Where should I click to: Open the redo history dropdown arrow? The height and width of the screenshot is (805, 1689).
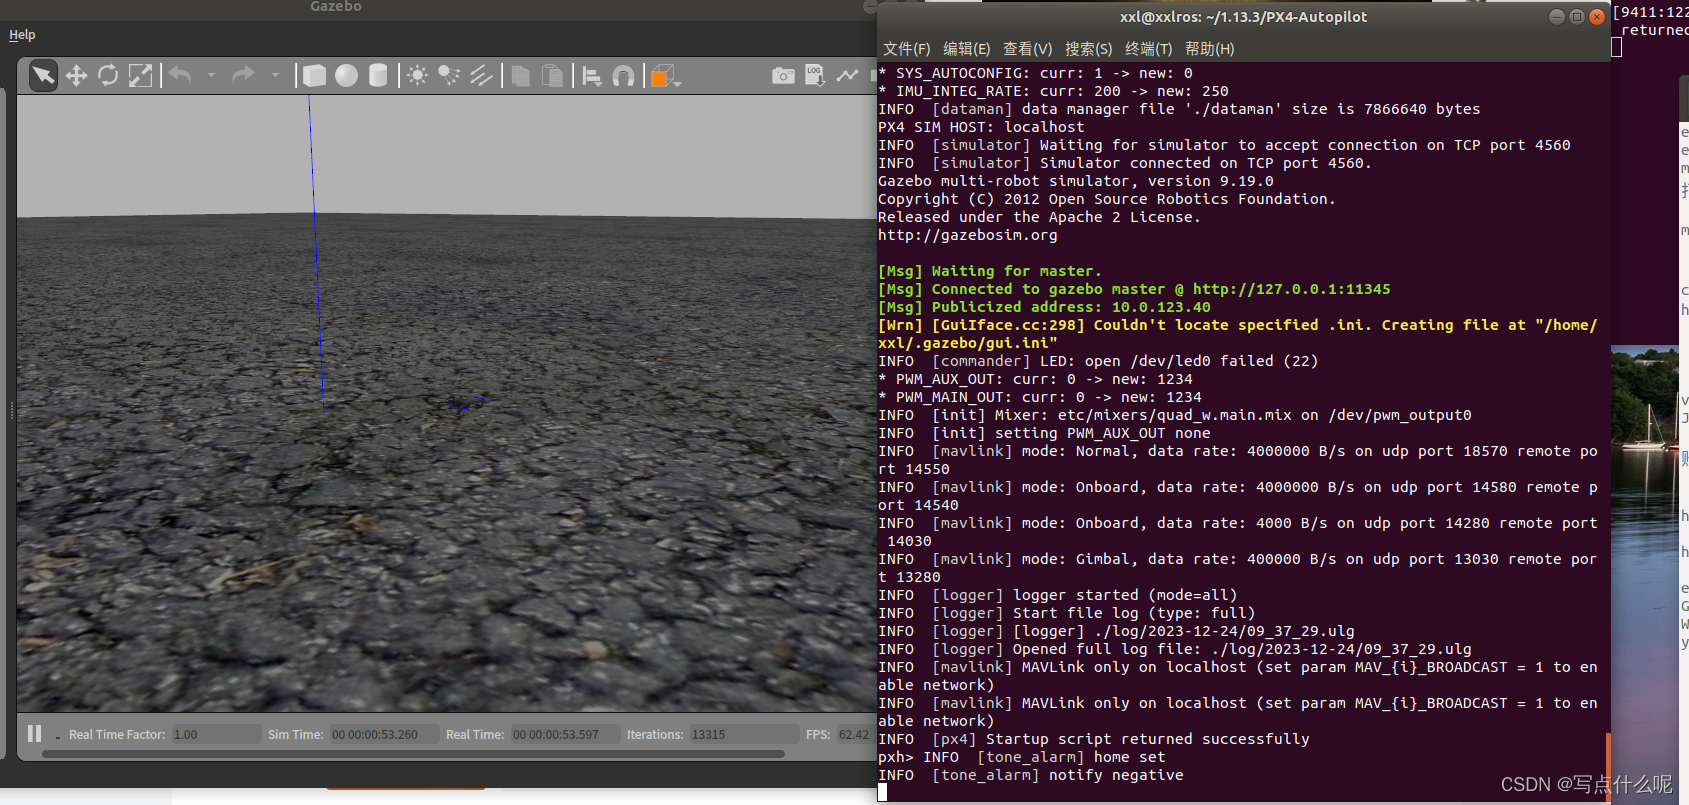click(x=275, y=75)
